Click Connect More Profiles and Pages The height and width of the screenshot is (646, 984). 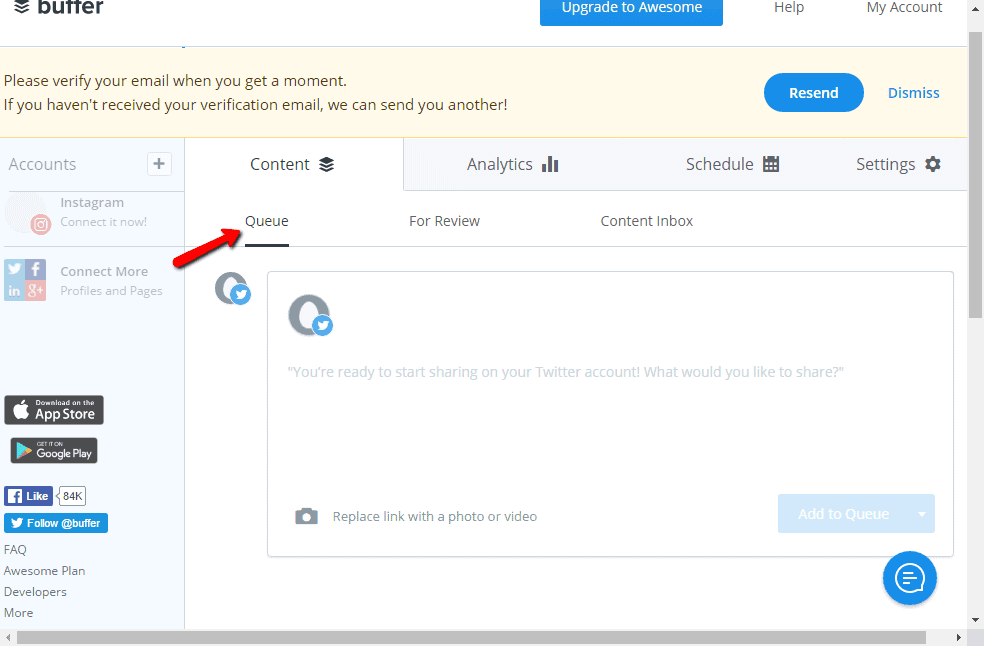(x=111, y=281)
